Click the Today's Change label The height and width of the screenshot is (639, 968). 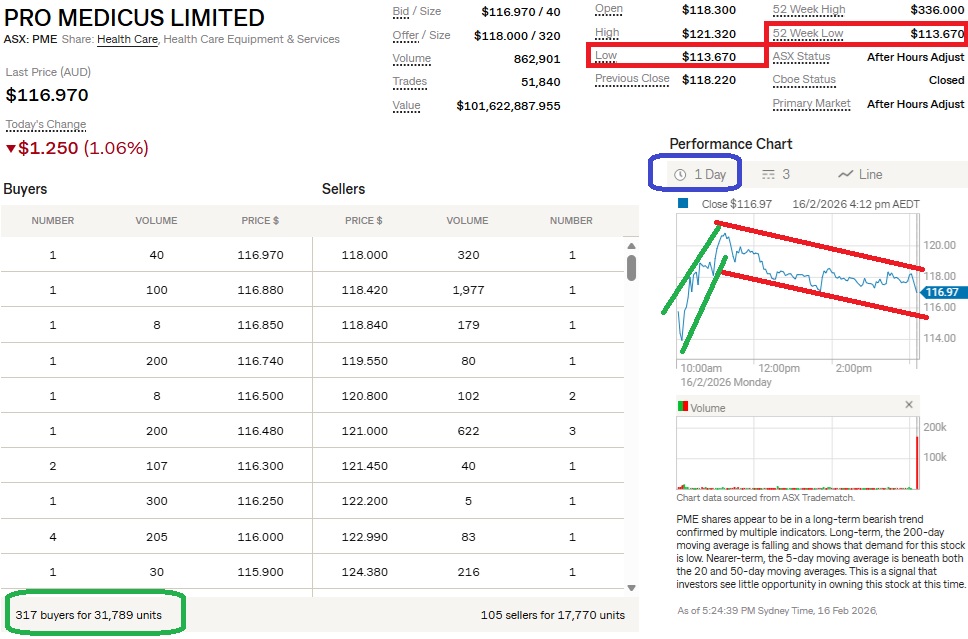pyautogui.click(x=46, y=125)
